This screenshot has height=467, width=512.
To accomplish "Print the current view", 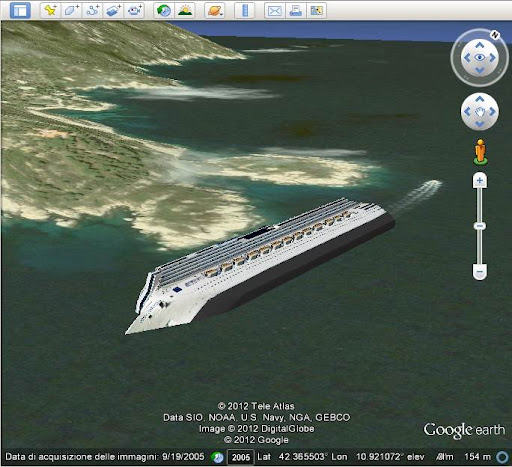I will (295, 10).
